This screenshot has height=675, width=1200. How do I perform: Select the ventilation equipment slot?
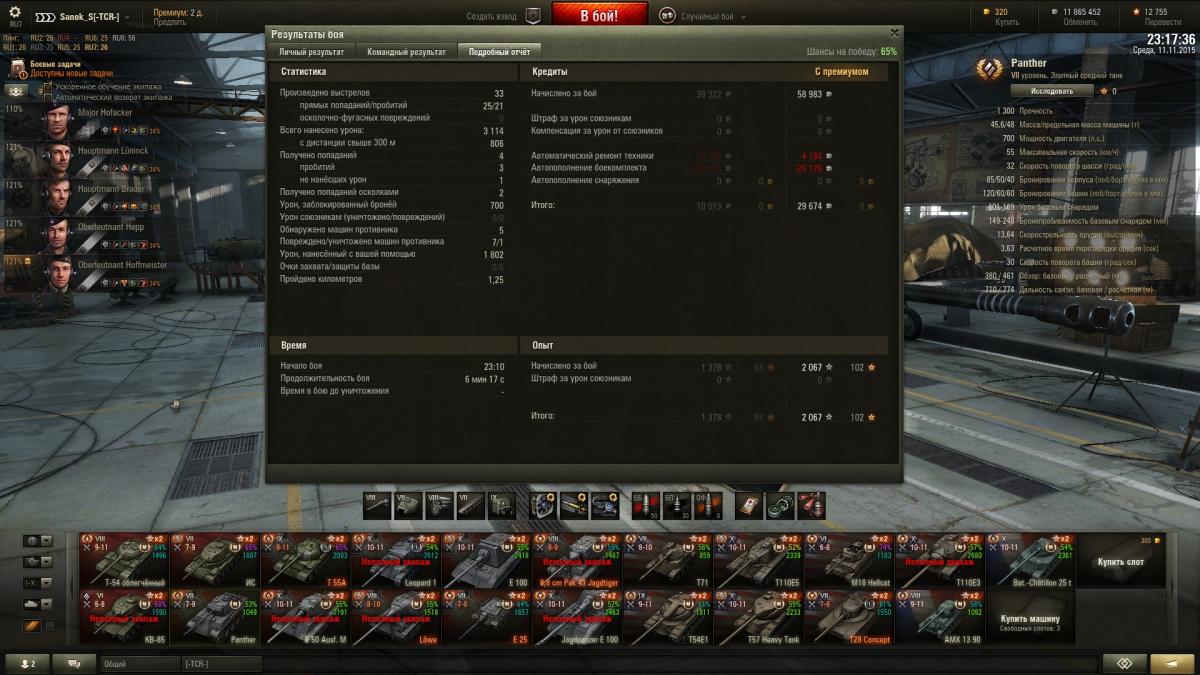[543, 505]
